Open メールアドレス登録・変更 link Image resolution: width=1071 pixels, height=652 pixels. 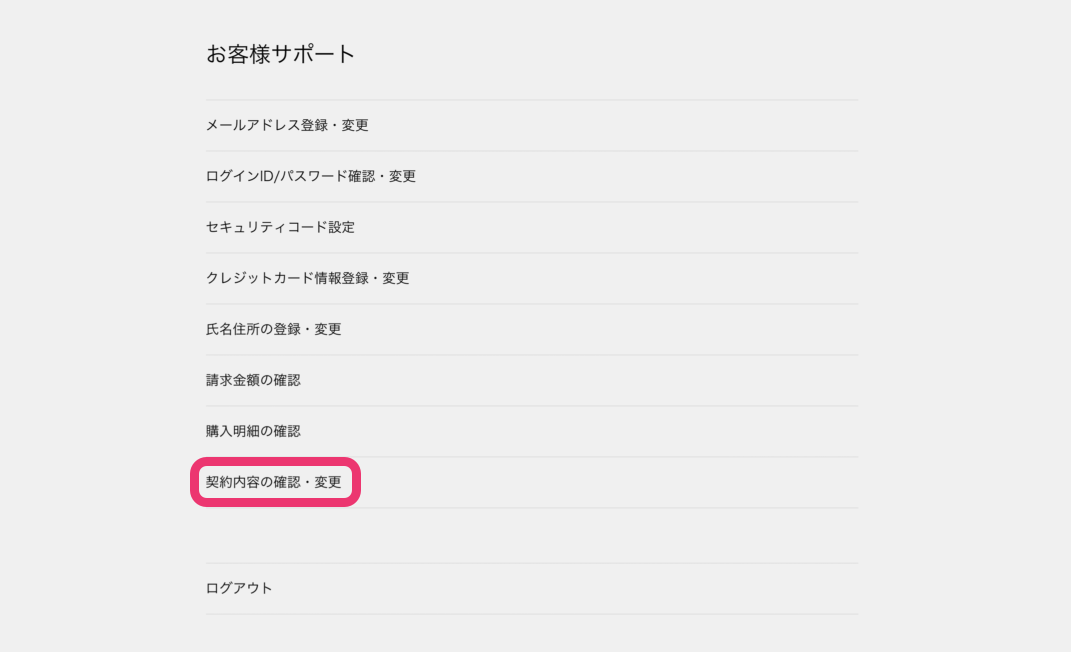(287, 125)
